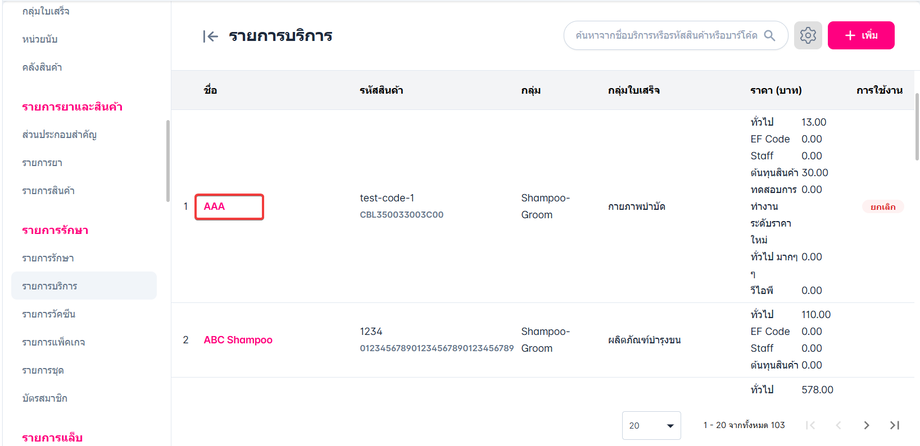Jump to the last page arrow
920x446 pixels.
[895, 425]
